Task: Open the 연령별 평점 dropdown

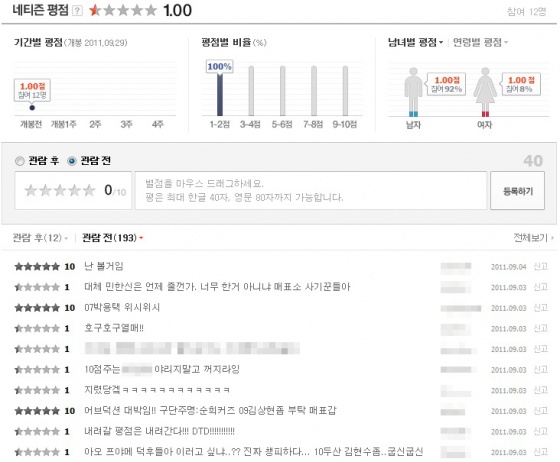Action: [480, 42]
